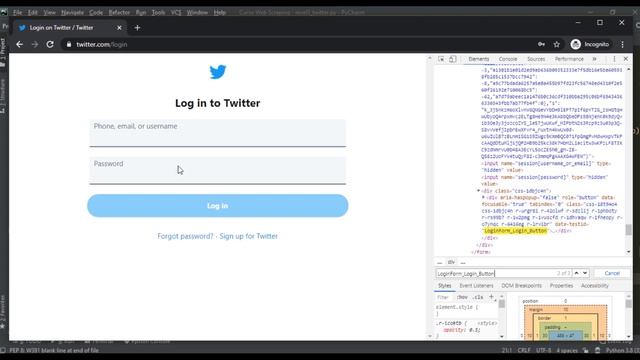Open PyCharm Edit menu
This screenshot has width=640, height=360.
33,13
